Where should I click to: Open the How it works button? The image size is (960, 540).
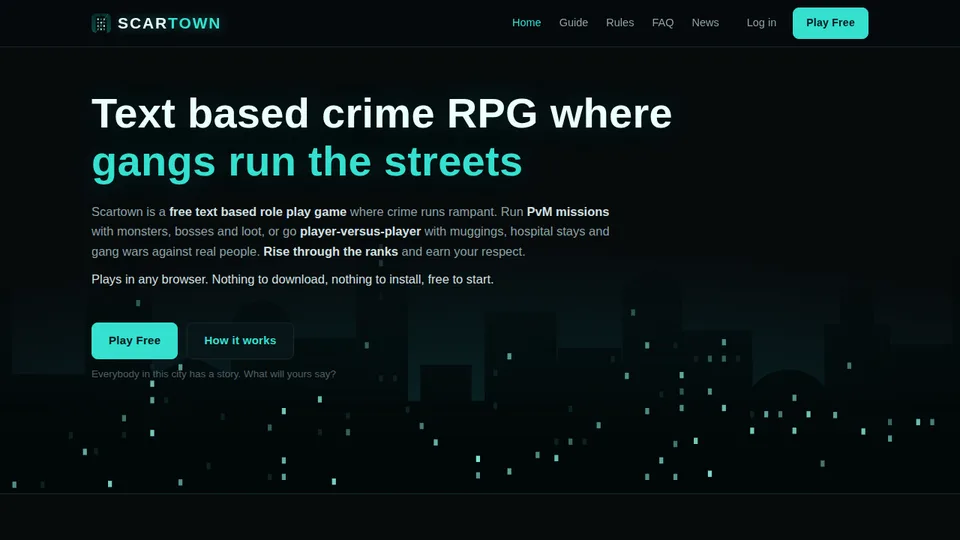tap(240, 340)
